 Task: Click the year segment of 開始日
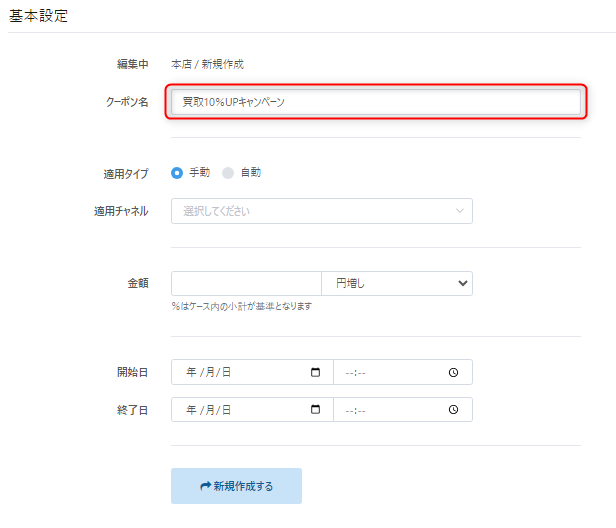[191, 372]
